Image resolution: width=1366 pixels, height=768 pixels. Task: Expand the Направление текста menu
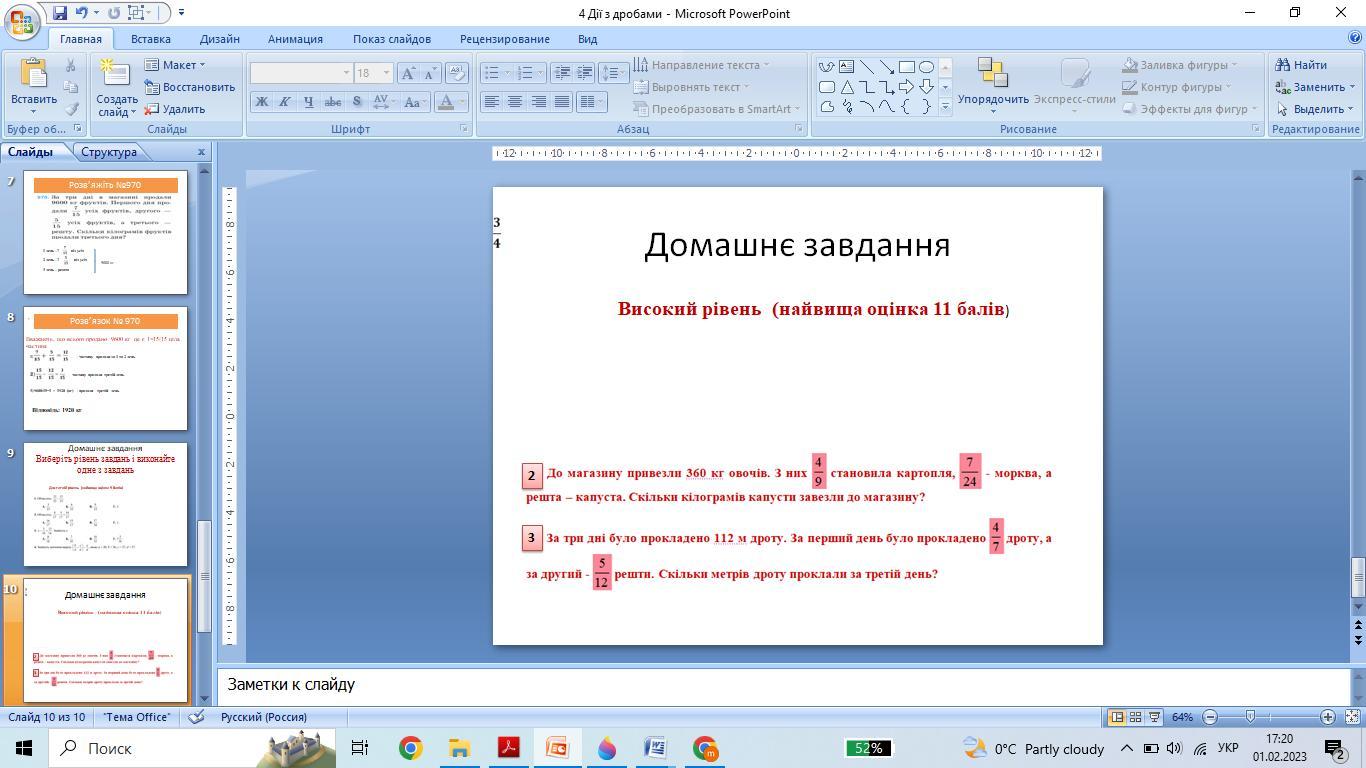[701, 65]
